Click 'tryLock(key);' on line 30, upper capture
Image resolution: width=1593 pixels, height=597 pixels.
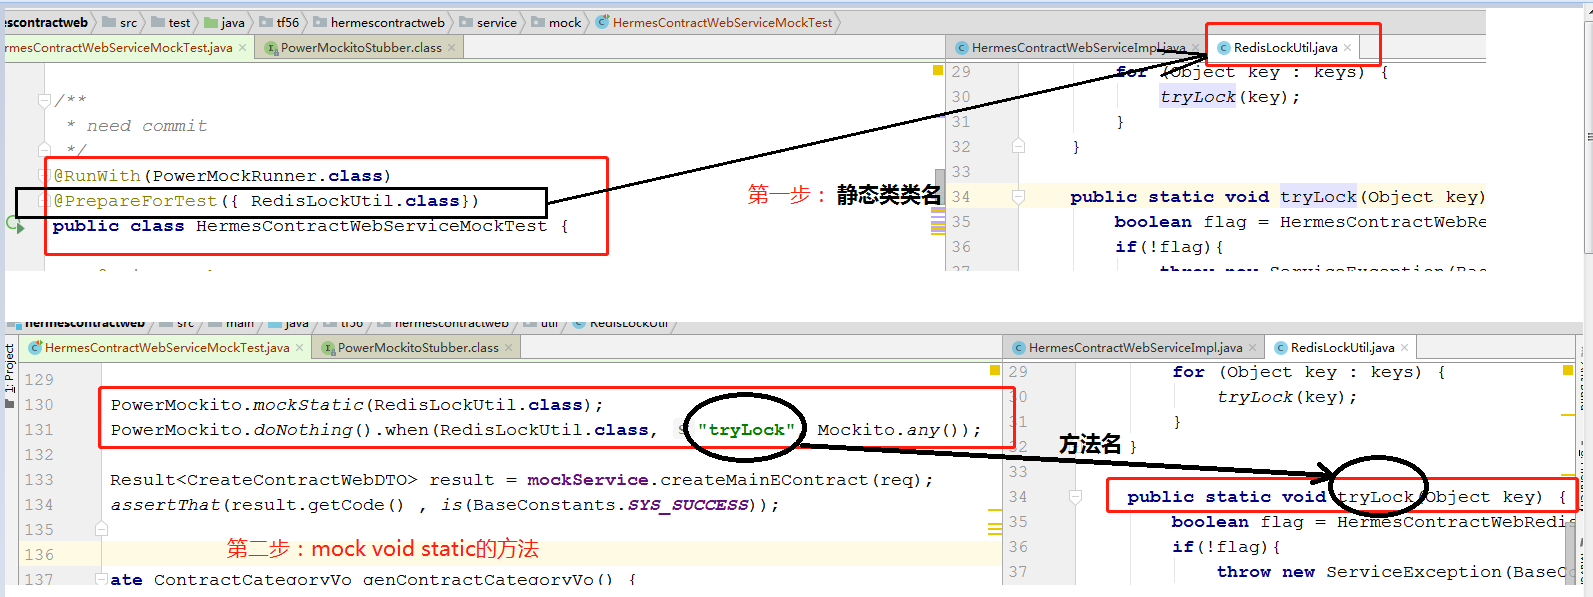tap(1230, 97)
